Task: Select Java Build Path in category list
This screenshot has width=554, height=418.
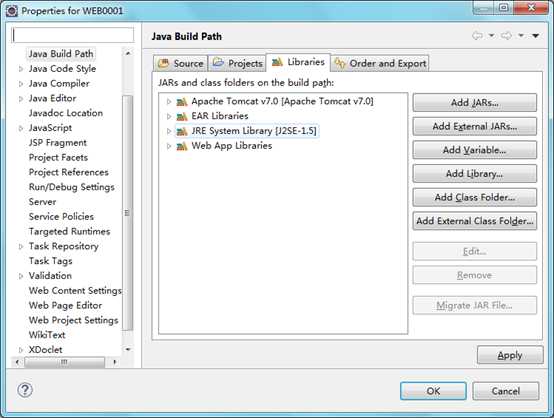Action: [61, 54]
